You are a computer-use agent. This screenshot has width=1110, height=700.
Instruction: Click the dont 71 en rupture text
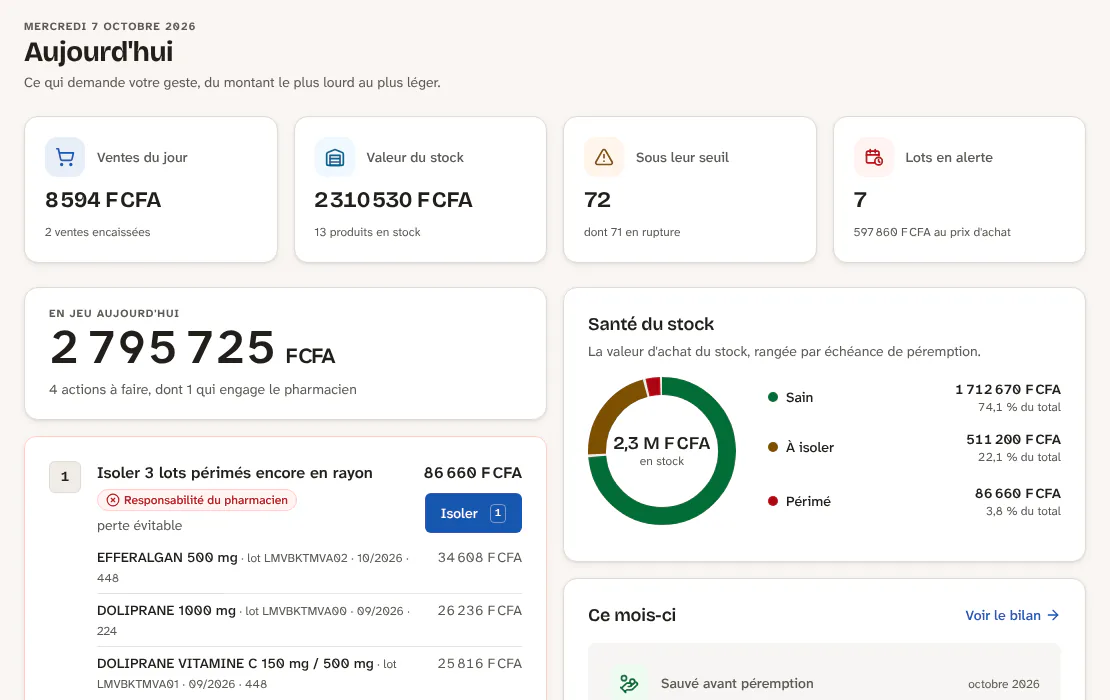click(632, 232)
